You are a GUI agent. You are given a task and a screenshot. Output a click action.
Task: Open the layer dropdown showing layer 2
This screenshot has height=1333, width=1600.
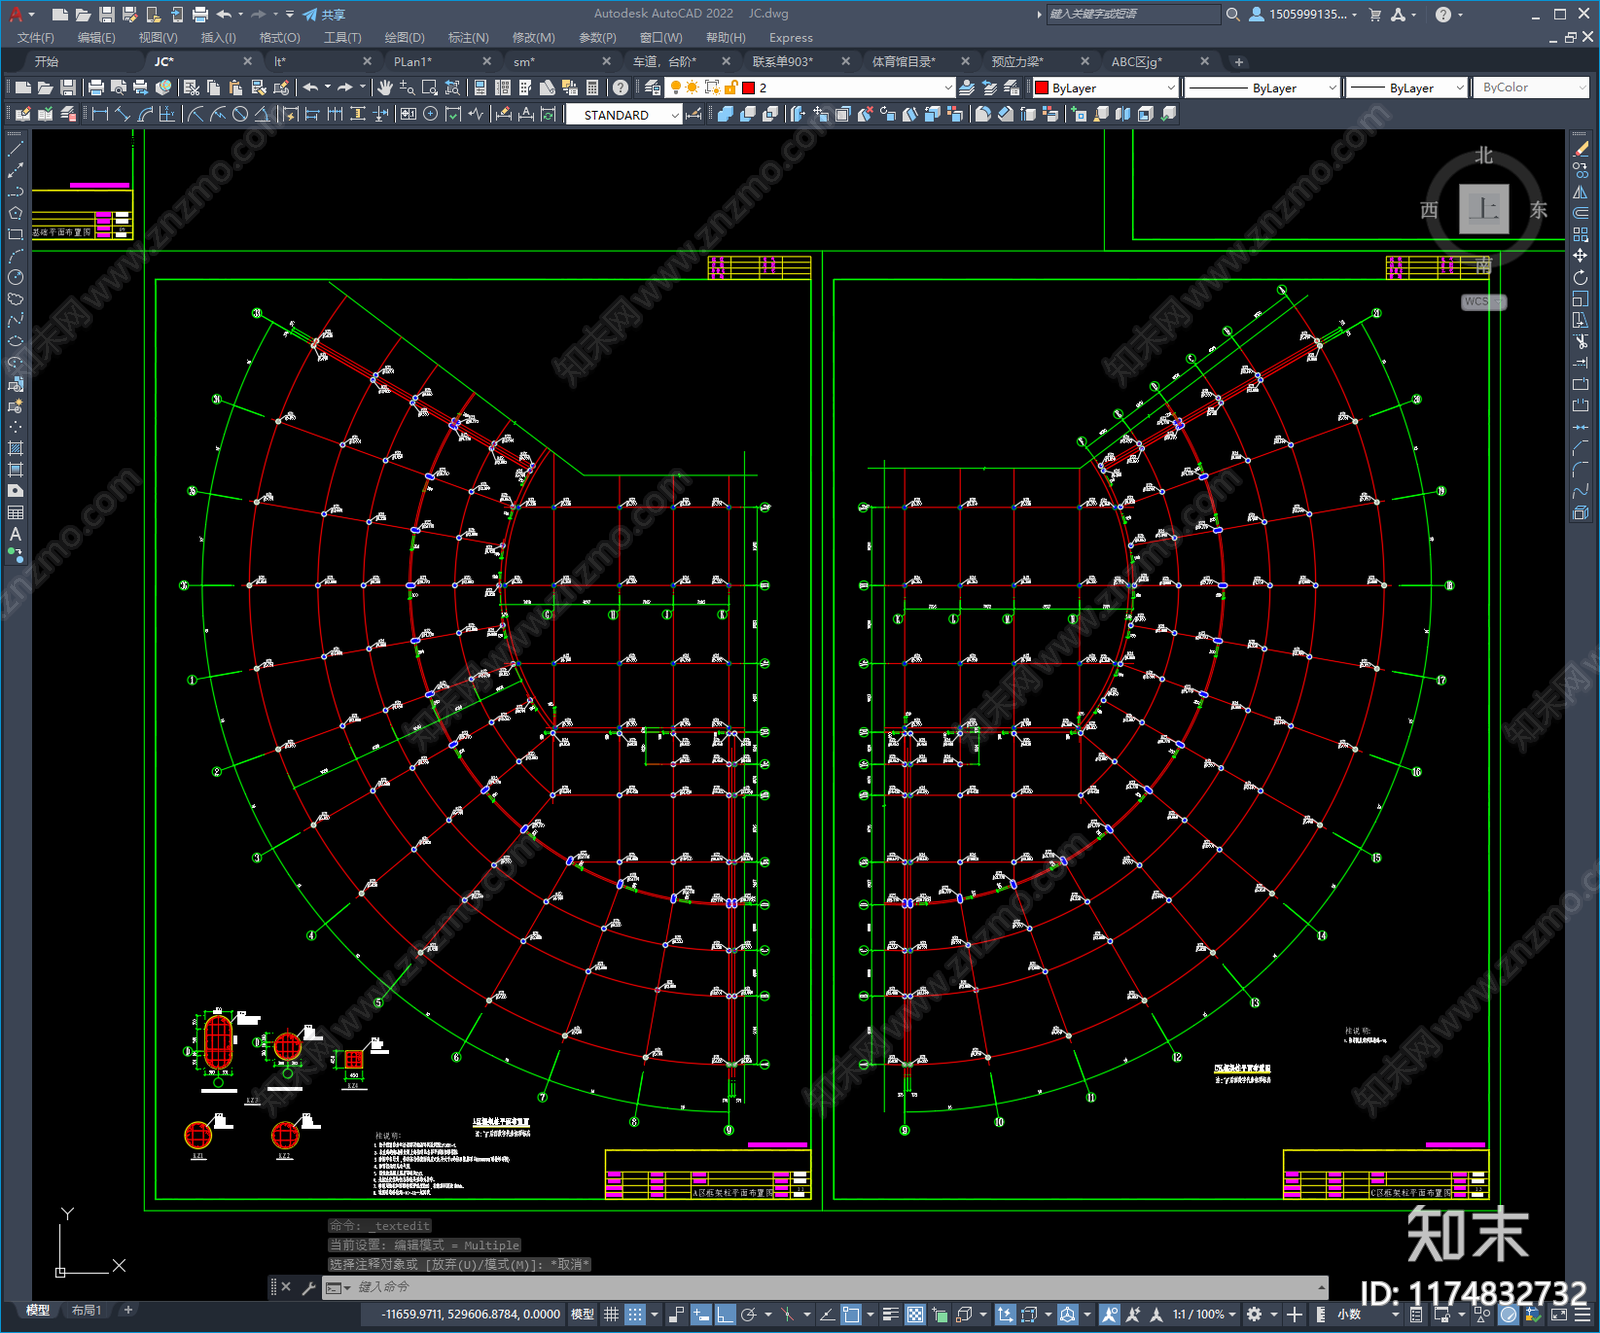pyautogui.click(x=810, y=88)
